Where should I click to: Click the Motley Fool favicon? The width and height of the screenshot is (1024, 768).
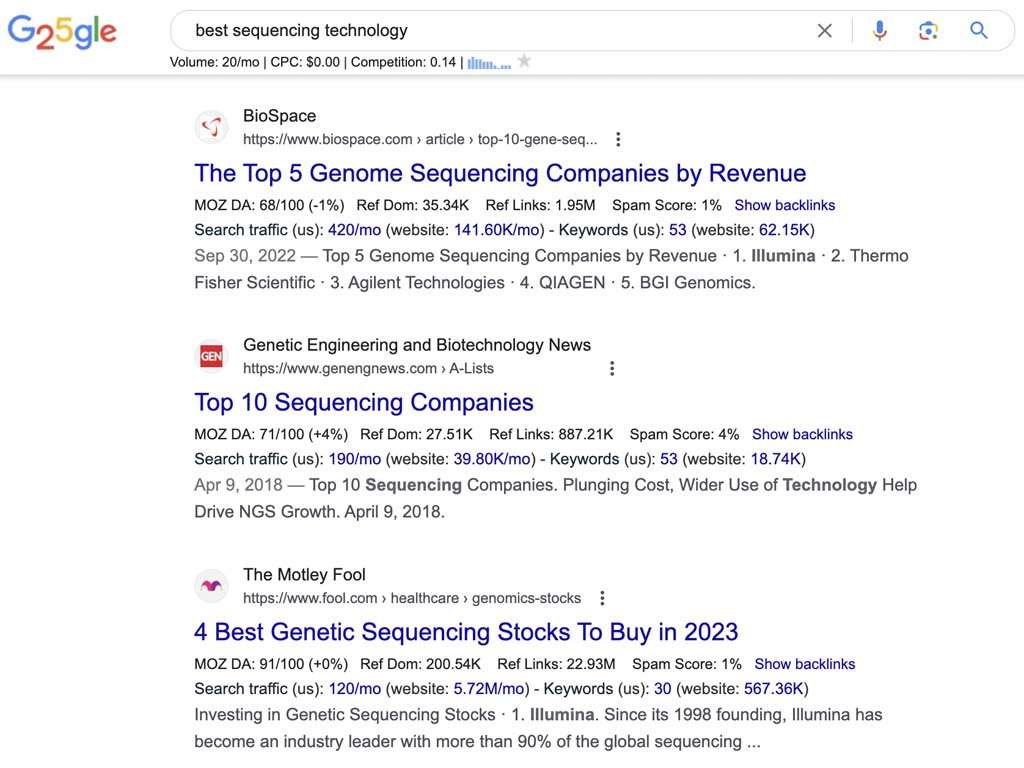point(211,586)
